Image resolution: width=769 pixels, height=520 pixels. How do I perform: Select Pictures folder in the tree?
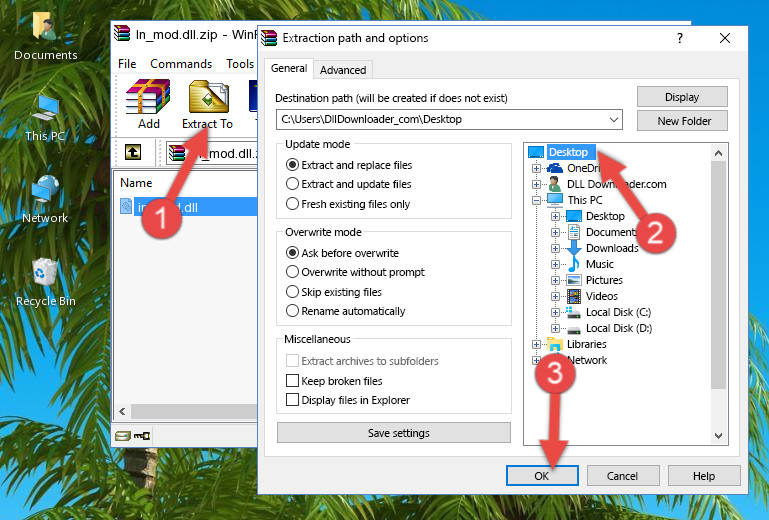pos(604,280)
